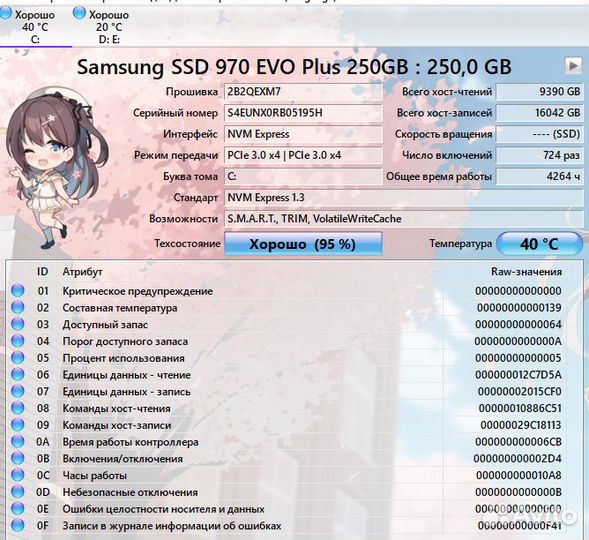Image resolution: width=589 pixels, height=540 pixels.
Task: Click status orb for attribute 0B
Action: pos(17,458)
